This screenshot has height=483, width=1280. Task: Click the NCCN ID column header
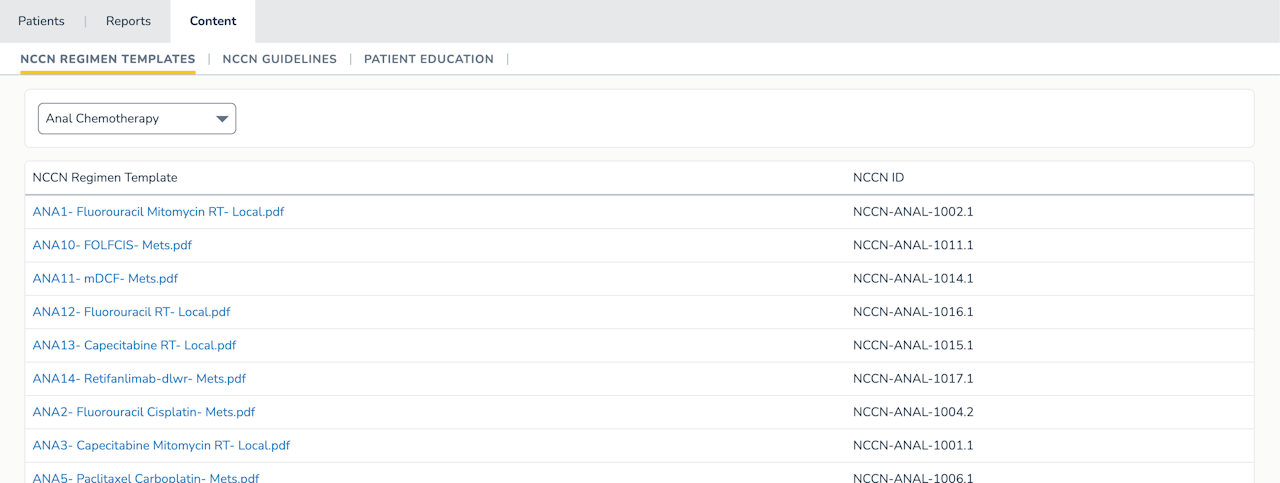click(x=878, y=178)
